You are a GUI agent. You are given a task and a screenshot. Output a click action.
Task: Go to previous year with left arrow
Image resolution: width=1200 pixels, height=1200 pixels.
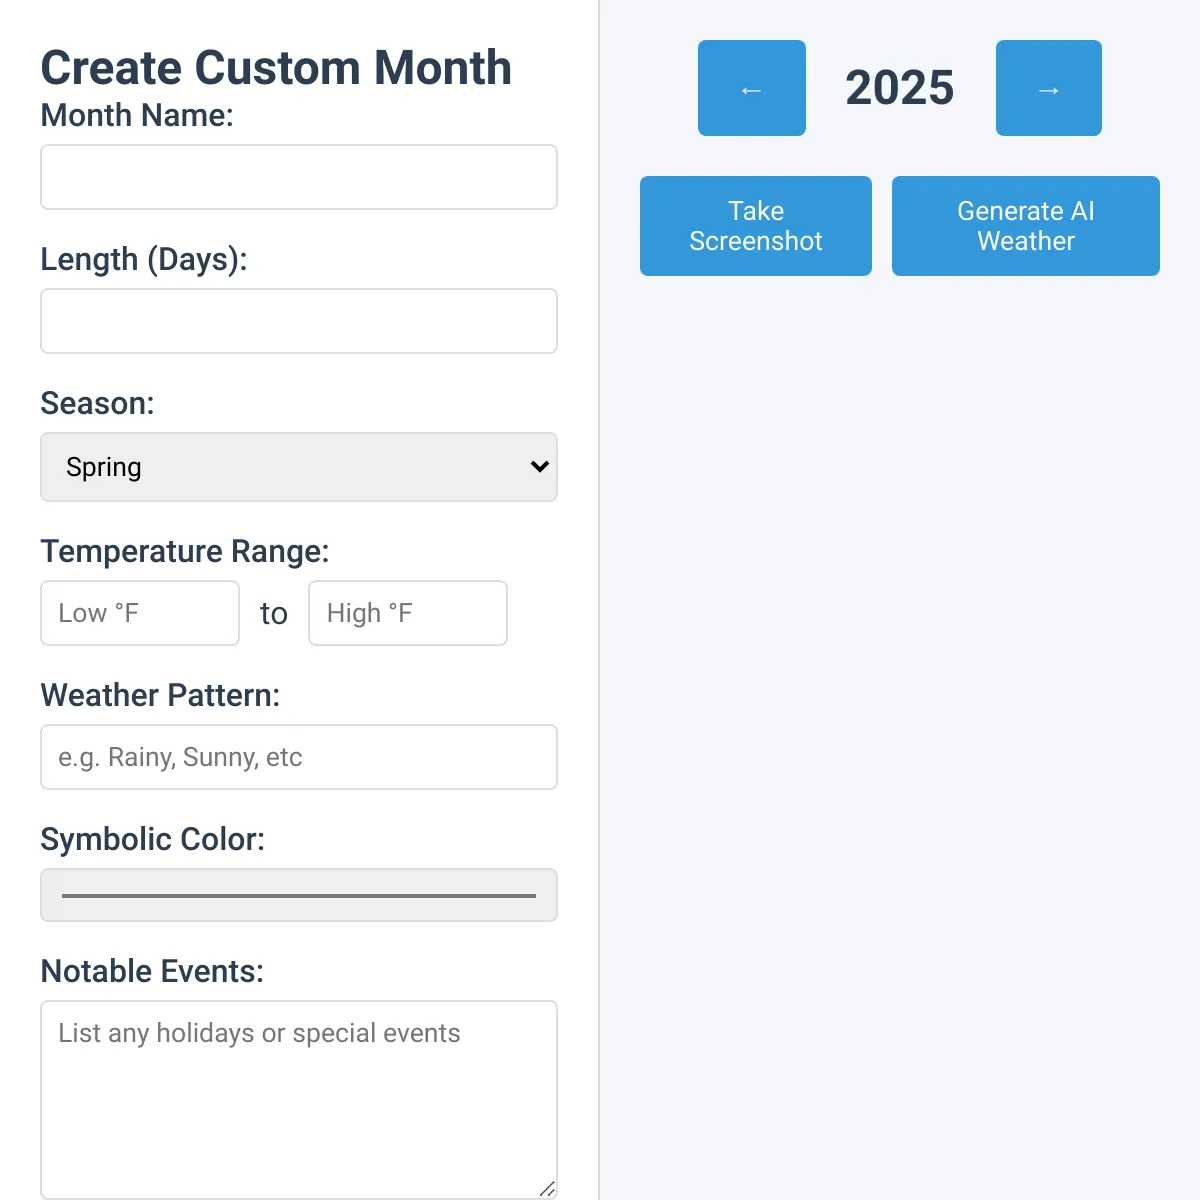pos(752,88)
